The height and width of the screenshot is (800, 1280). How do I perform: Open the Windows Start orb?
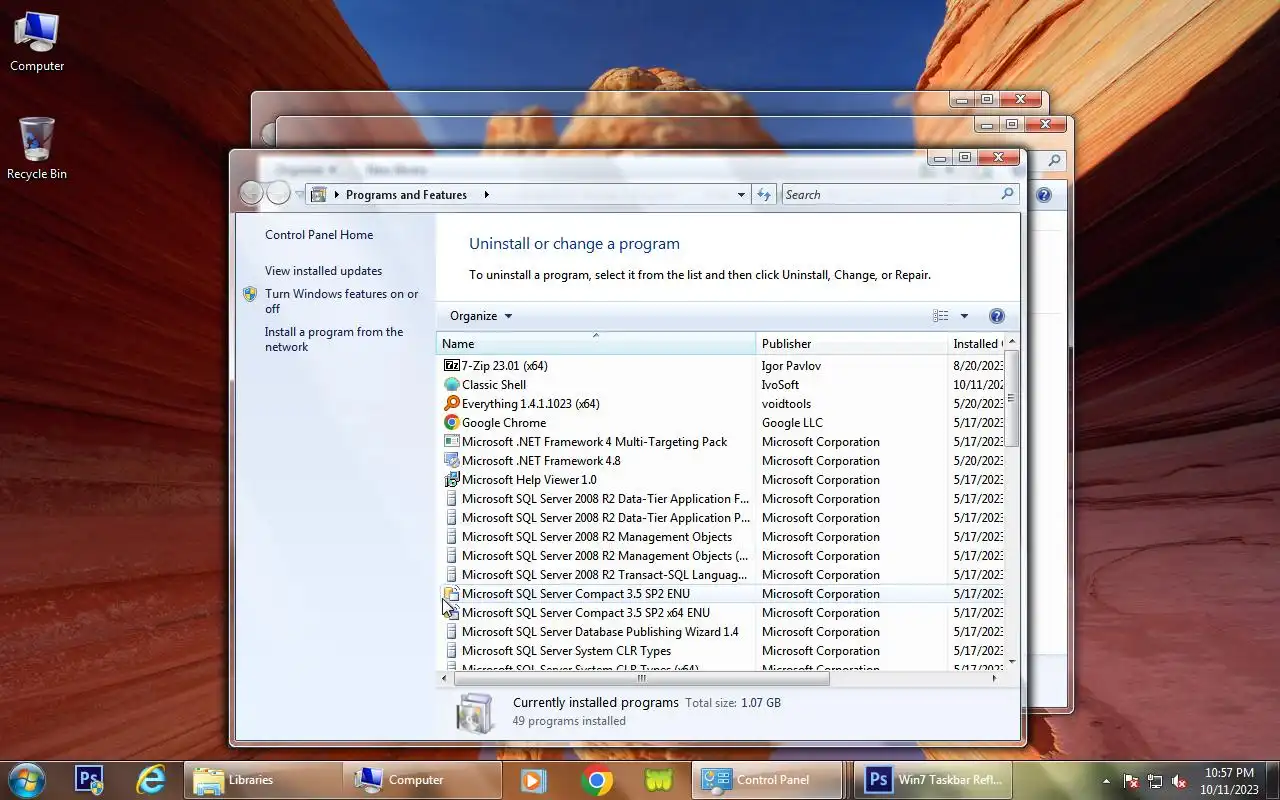(x=27, y=780)
